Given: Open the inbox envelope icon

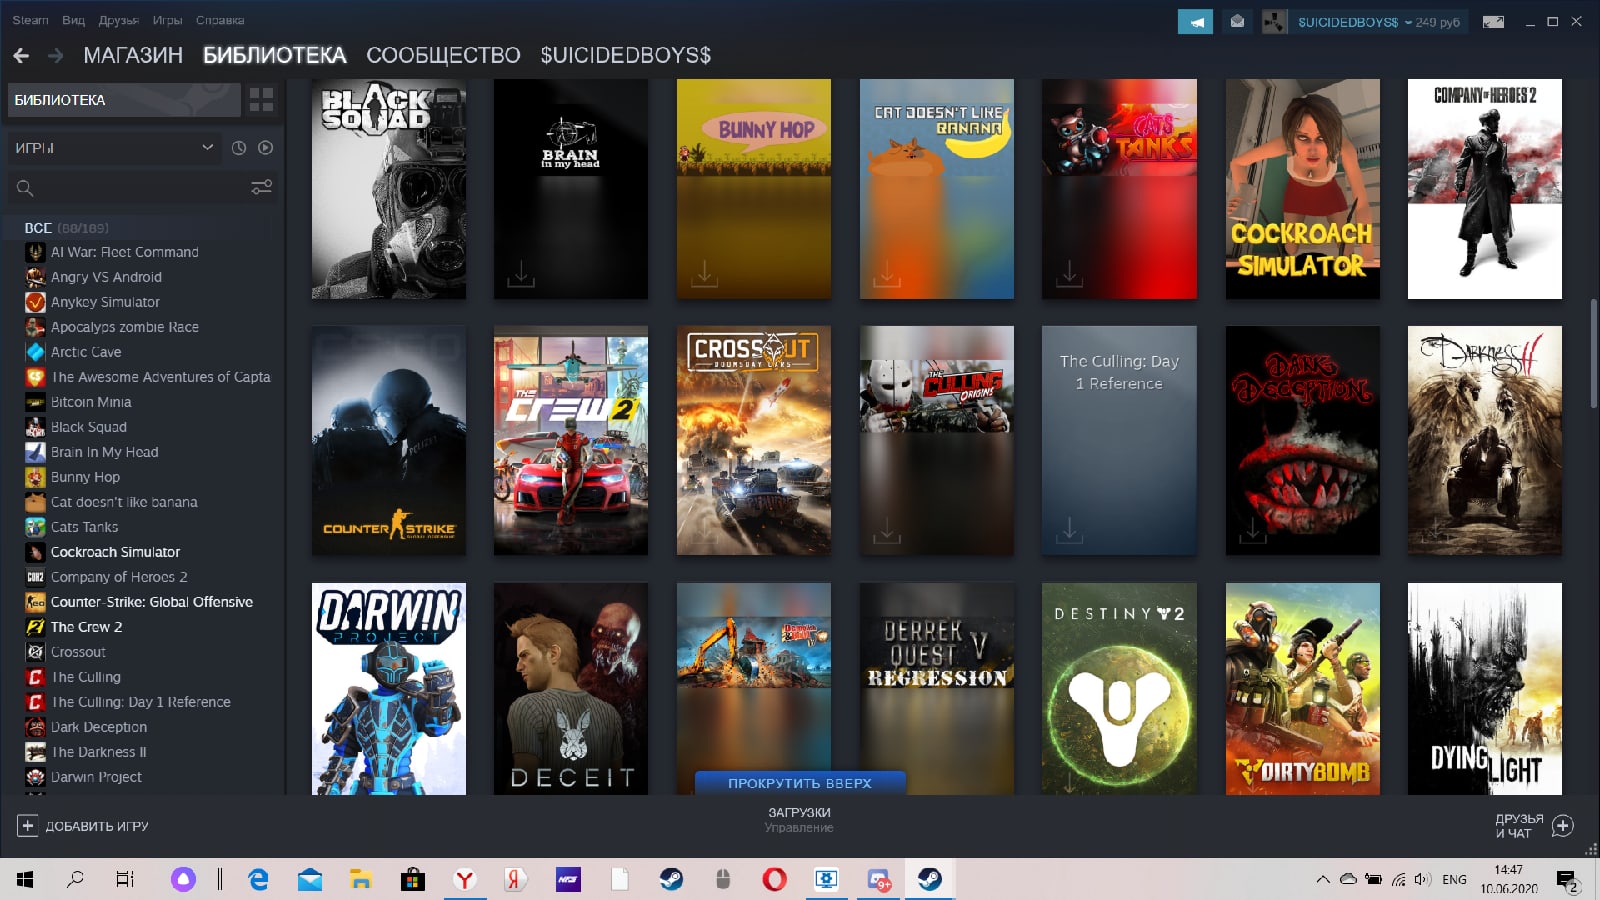Looking at the screenshot, I should [1237, 21].
